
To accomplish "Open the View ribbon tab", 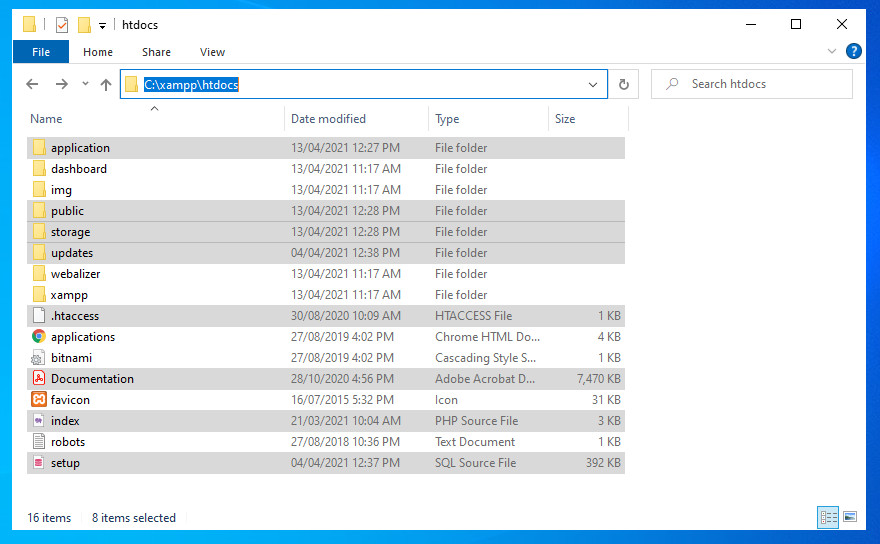I will (212, 52).
